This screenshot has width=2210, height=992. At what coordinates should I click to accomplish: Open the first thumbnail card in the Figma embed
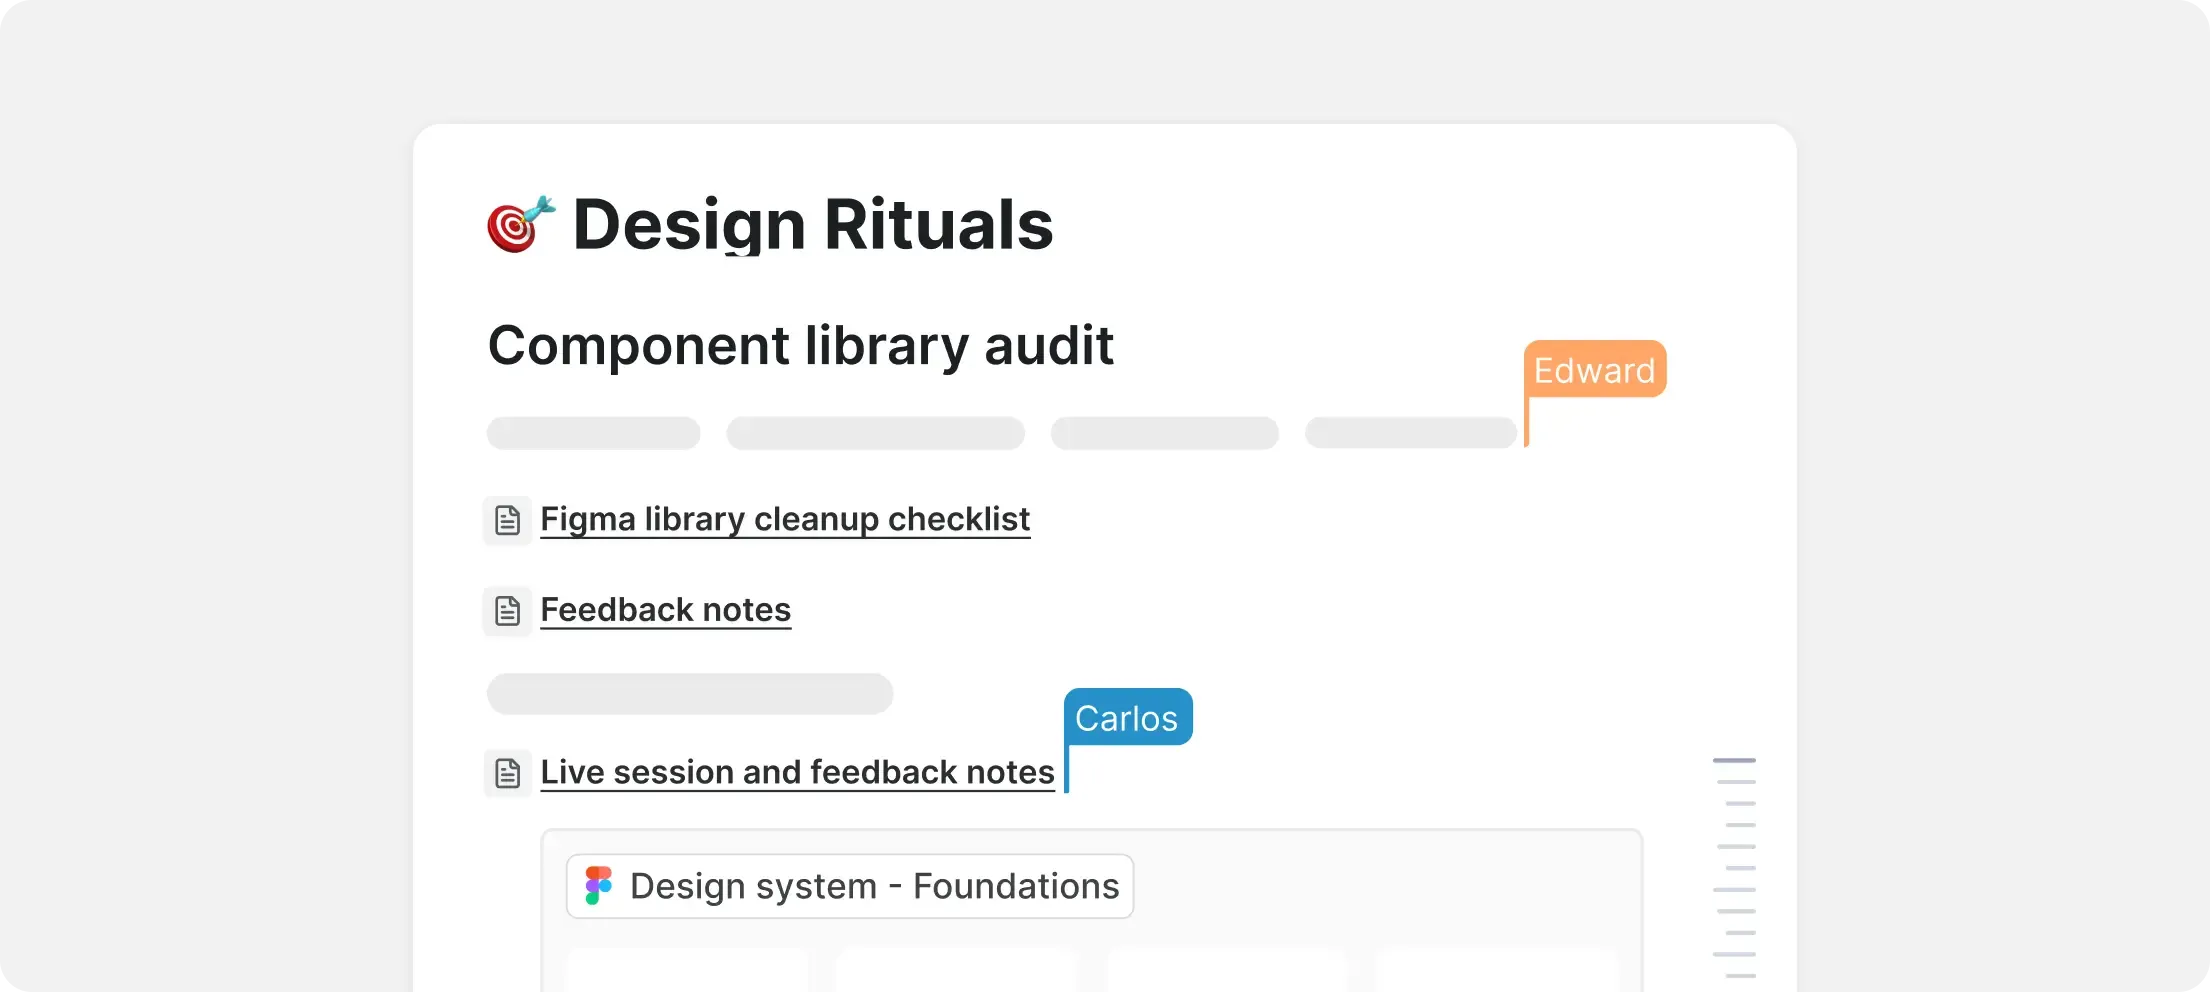[688, 970]
